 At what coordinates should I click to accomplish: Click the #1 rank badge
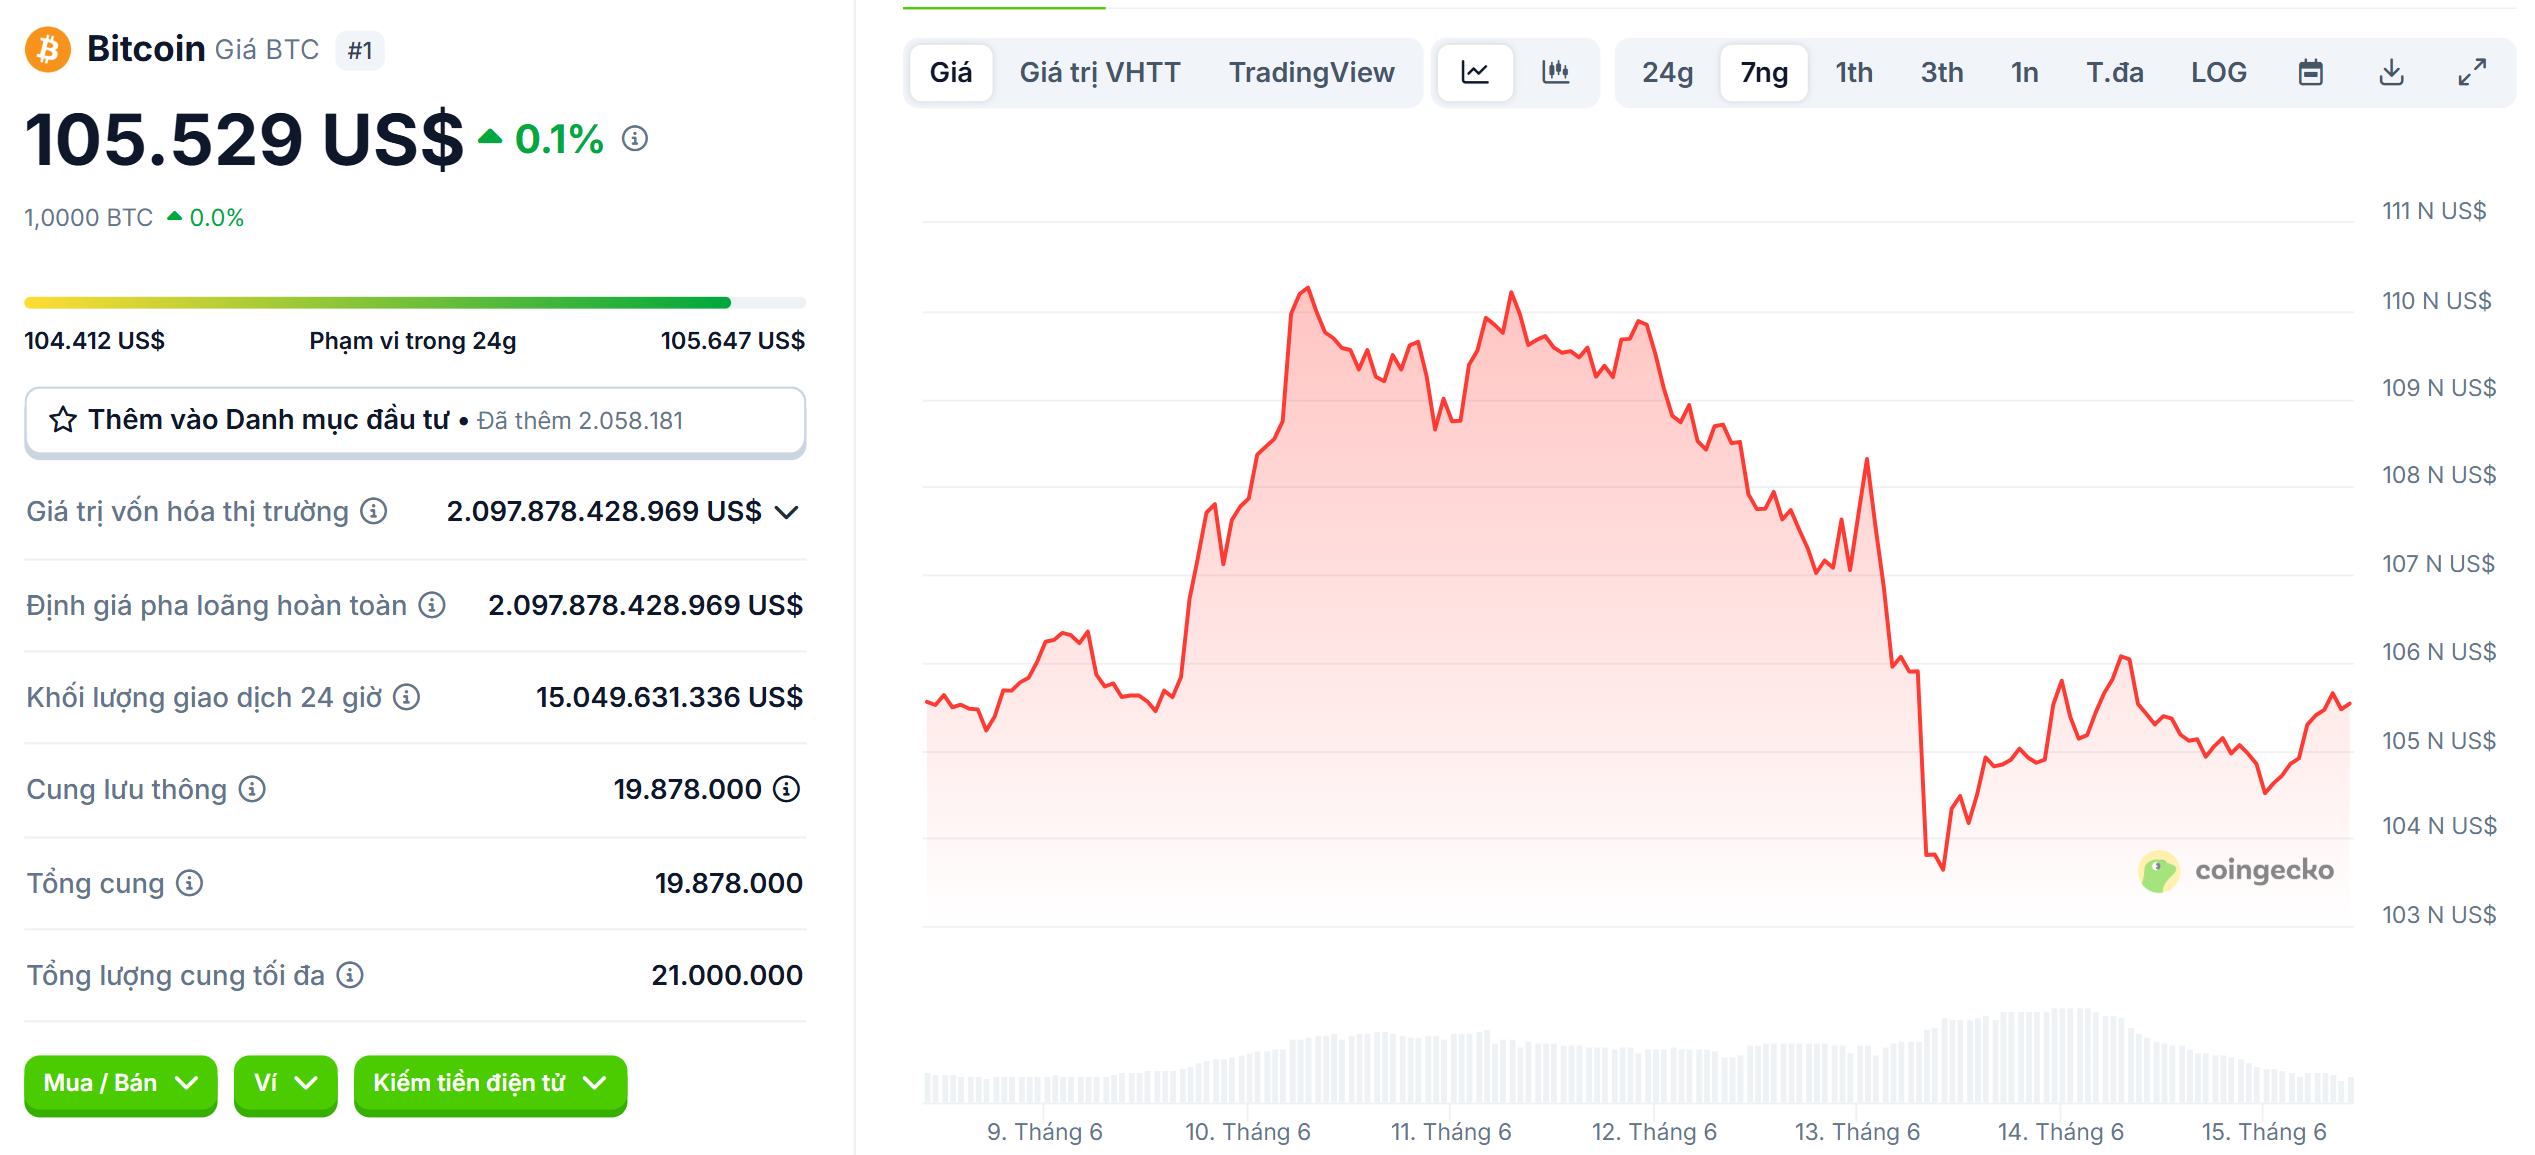tap(360, 50)
